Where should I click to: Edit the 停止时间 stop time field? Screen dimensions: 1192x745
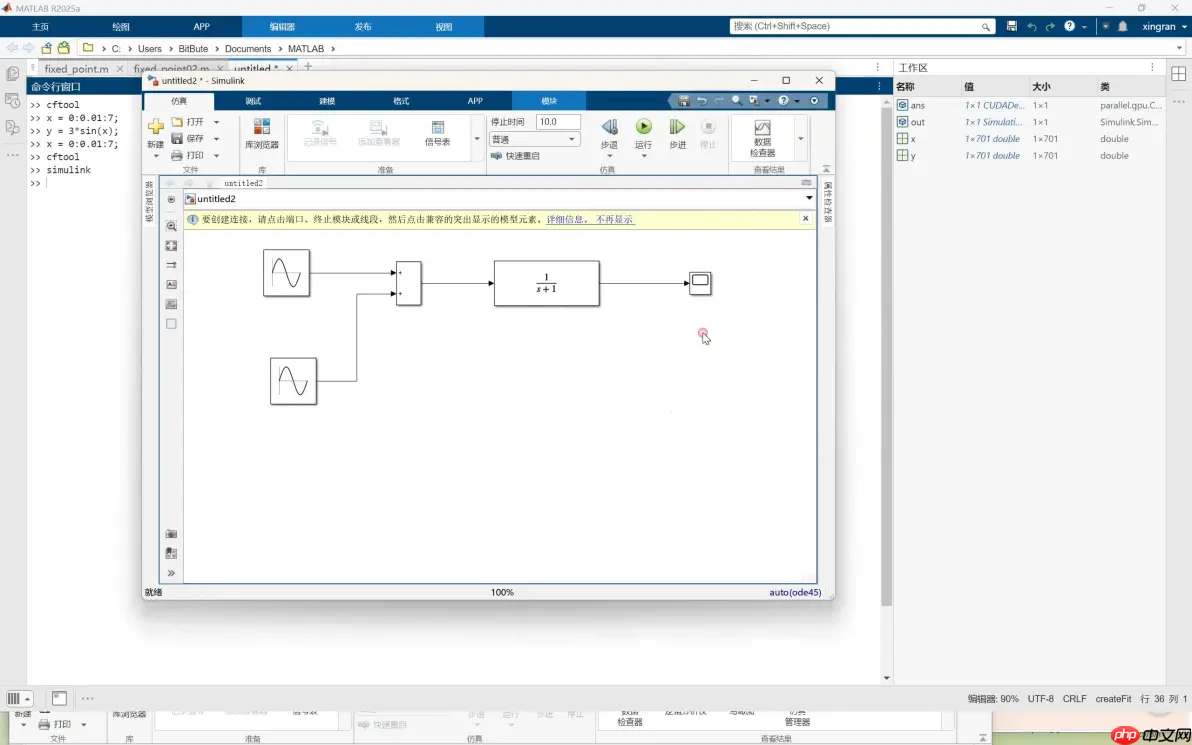click(556, 121)
